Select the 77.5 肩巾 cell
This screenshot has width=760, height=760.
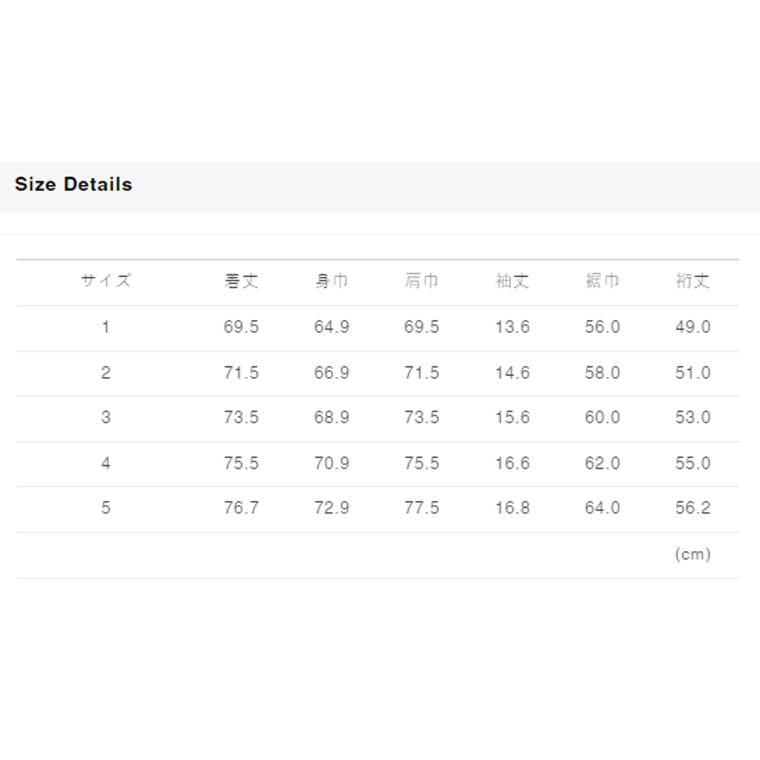[421, 508]
